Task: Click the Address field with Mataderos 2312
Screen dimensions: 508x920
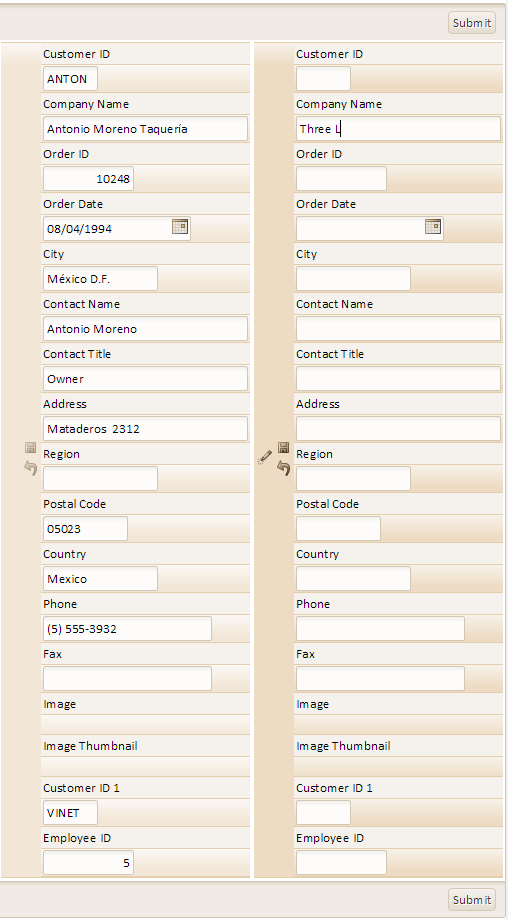Action: pyautogui.click(x=145, y=429)
